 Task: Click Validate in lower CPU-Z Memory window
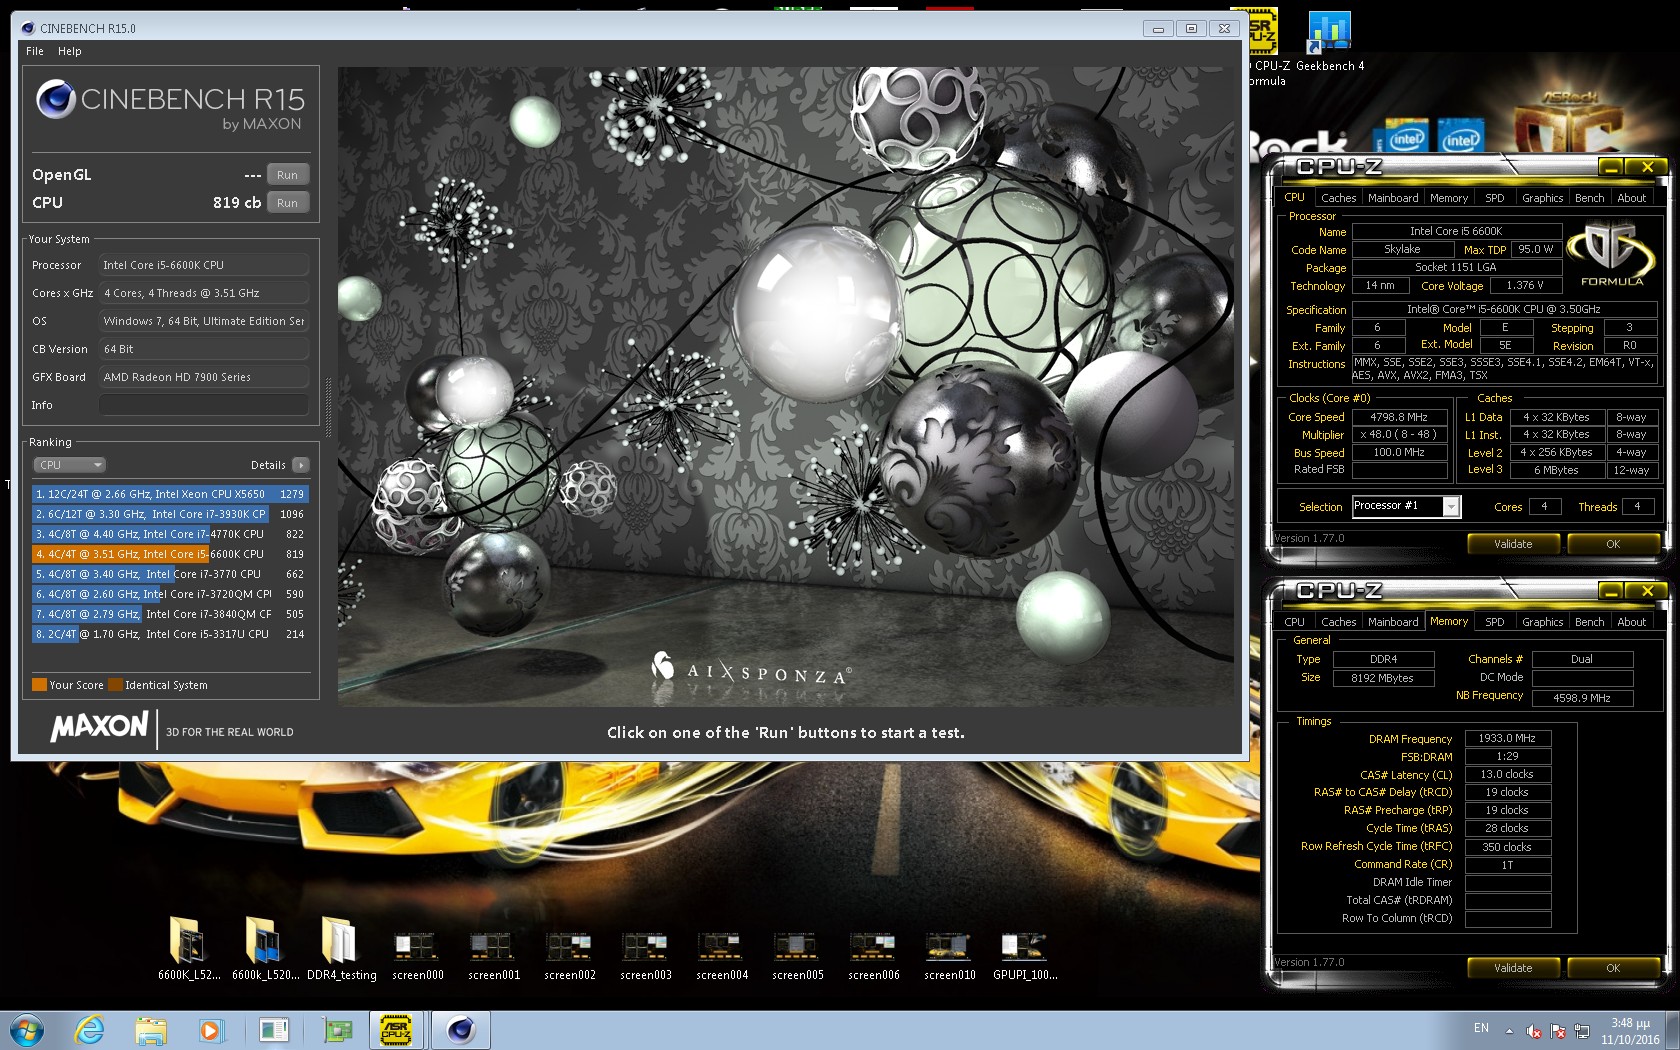pyautogui.click(x=1513, y=968)
